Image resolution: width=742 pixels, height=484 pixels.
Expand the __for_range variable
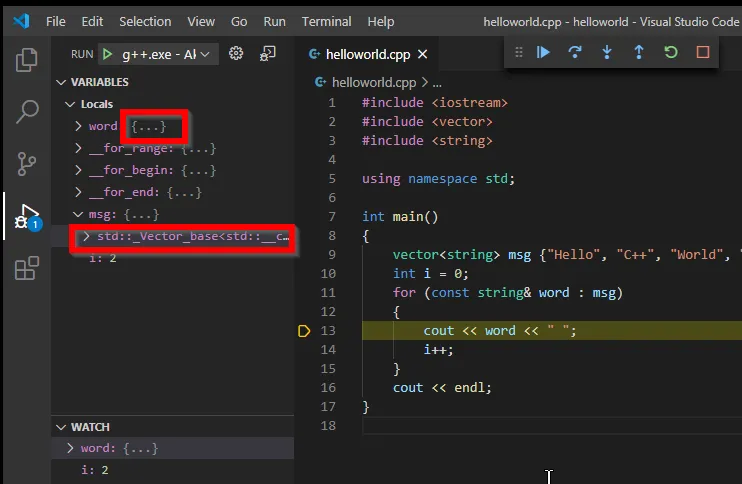[78, 148]
